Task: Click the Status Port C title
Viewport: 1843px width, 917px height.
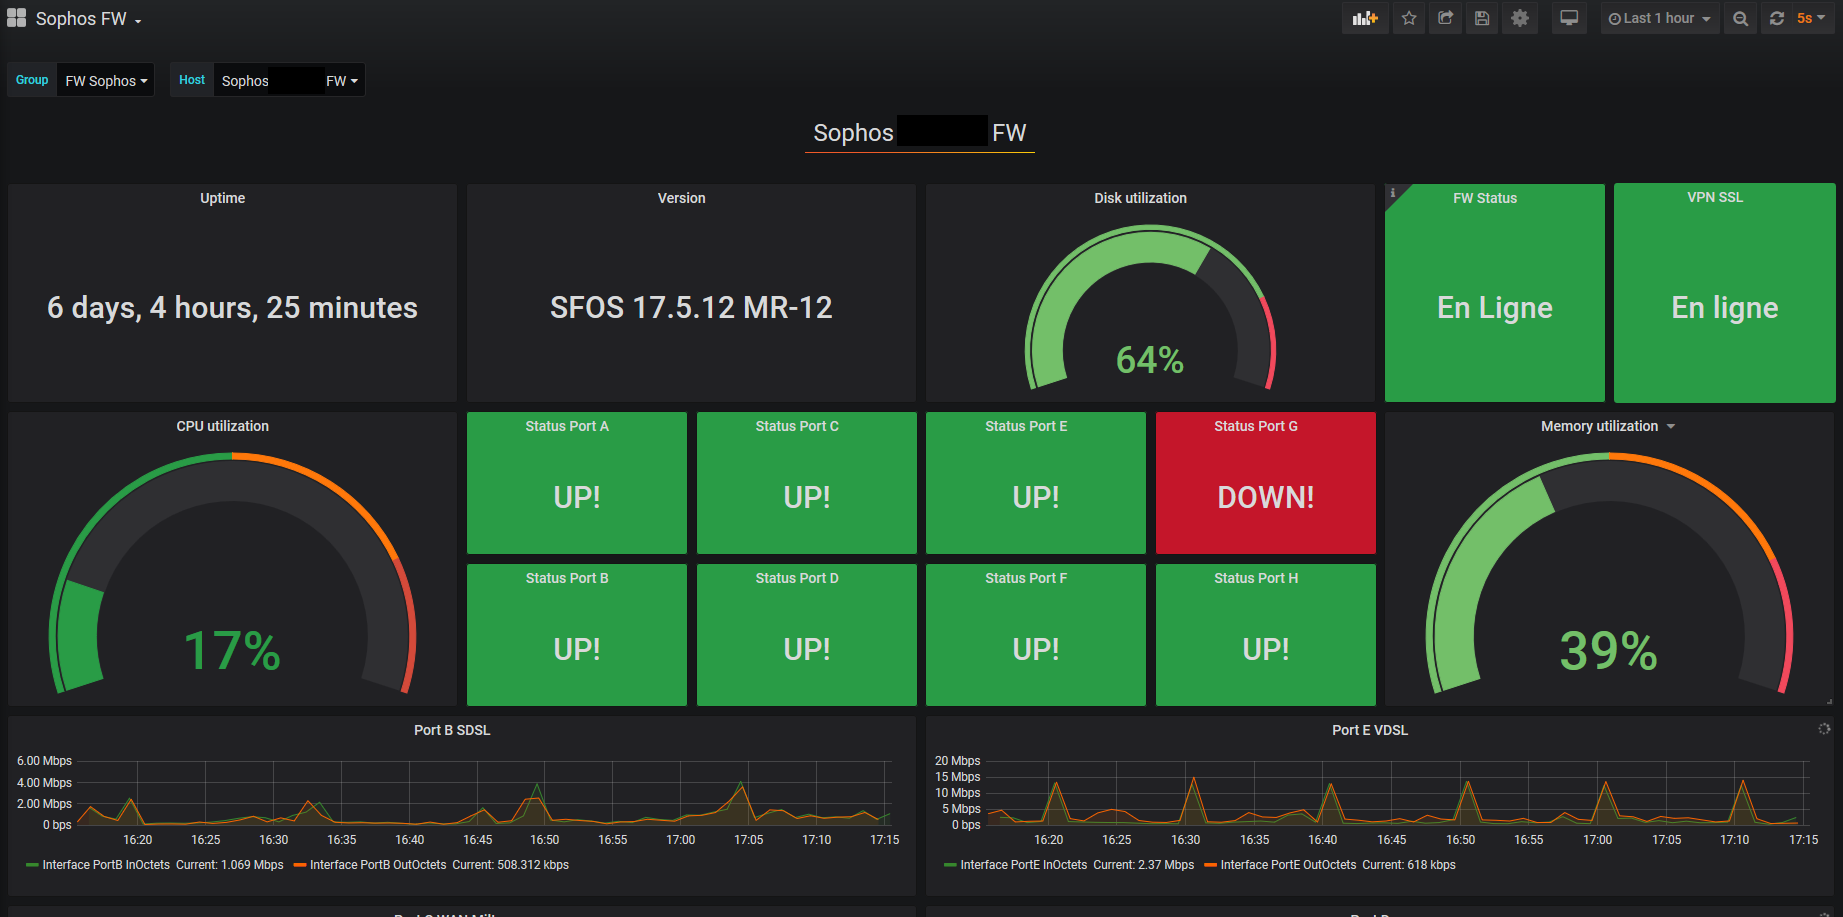Action: [797, 426]
